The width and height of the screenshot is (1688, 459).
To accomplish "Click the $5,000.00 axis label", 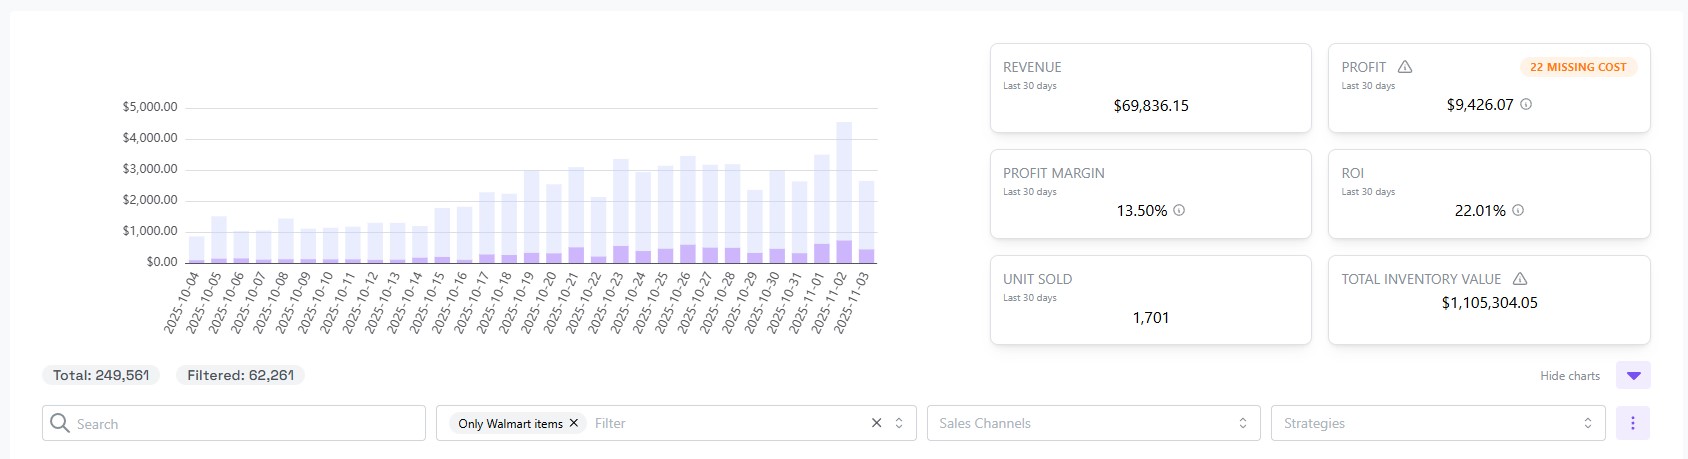I will click(150, 107).
